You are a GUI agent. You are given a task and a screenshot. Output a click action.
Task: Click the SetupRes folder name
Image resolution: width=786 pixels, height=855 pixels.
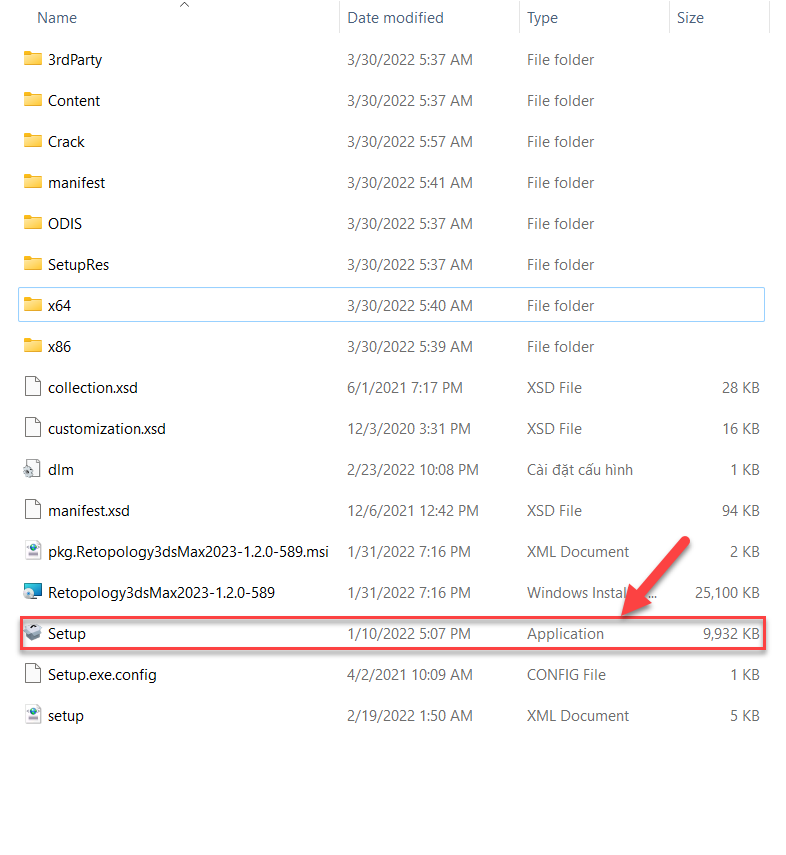pyautogui.click(x=78, y=265)
